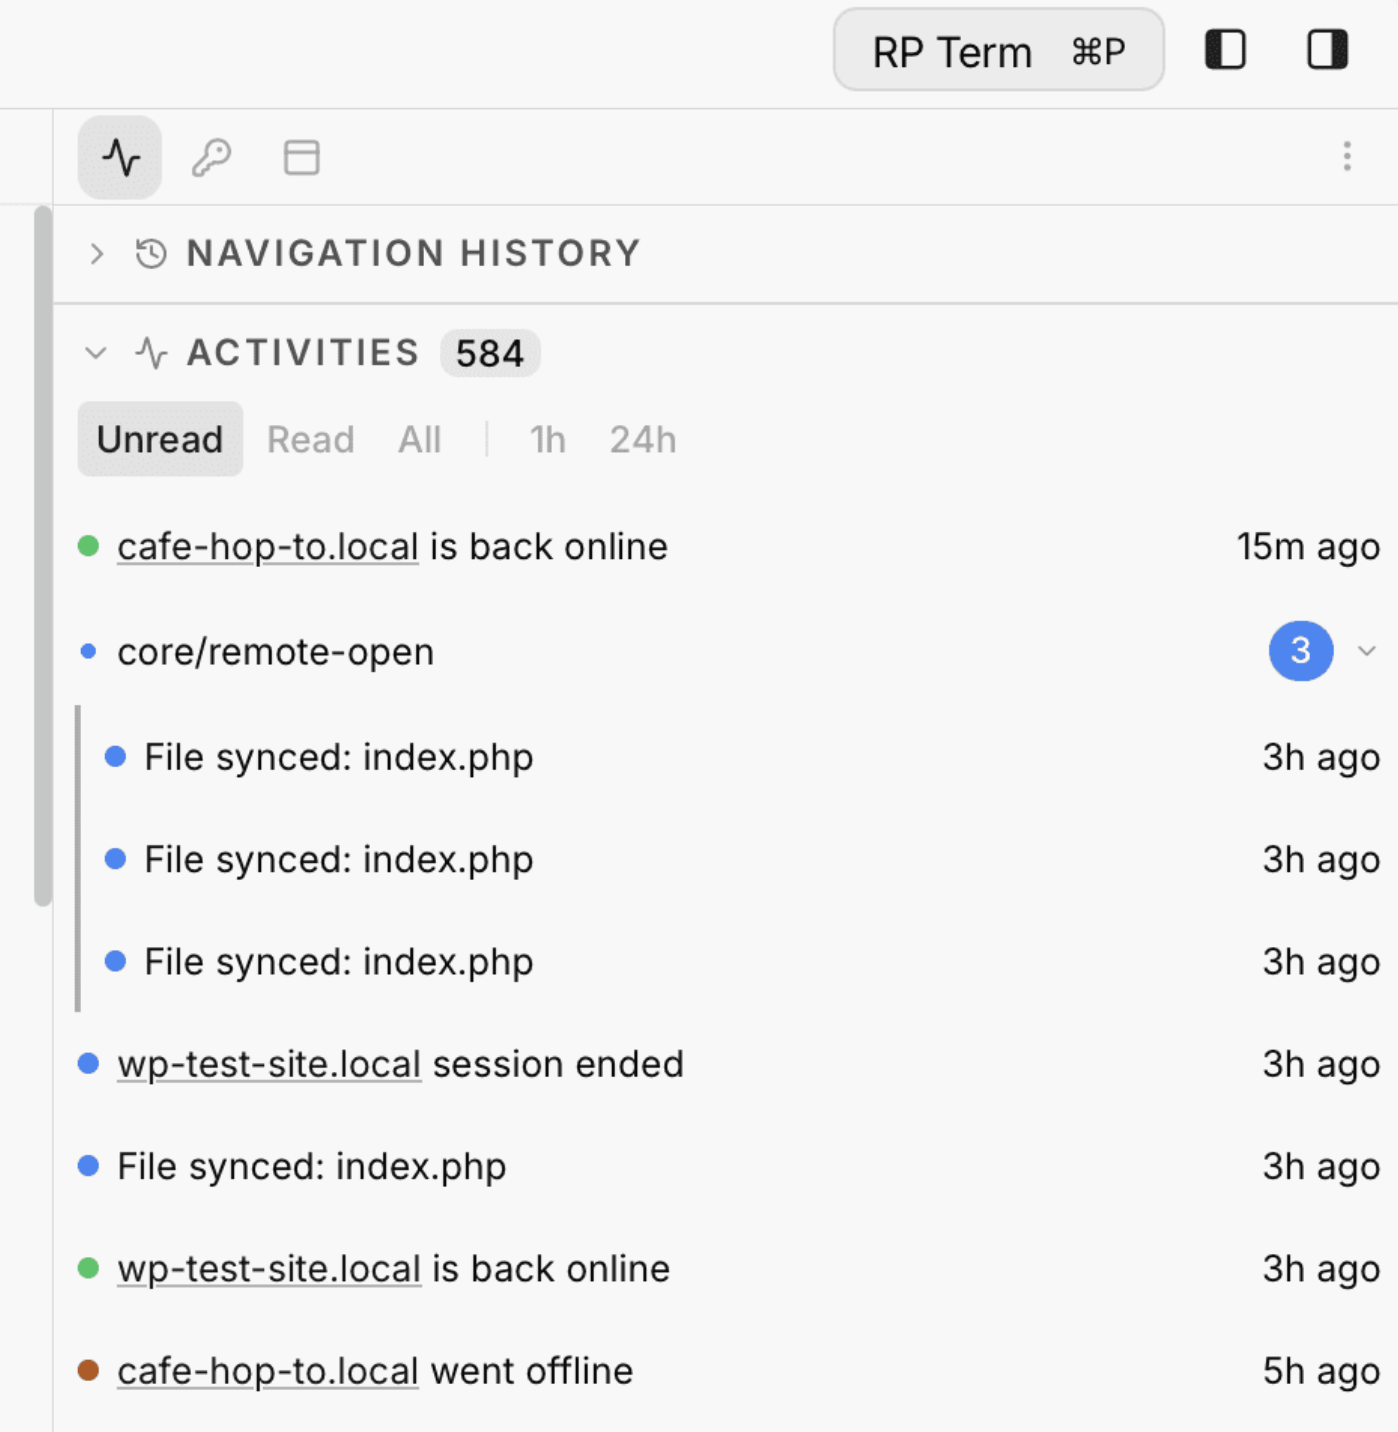Open the RP Term command button
This screenshot has height=1432, width=1398.
997,50
